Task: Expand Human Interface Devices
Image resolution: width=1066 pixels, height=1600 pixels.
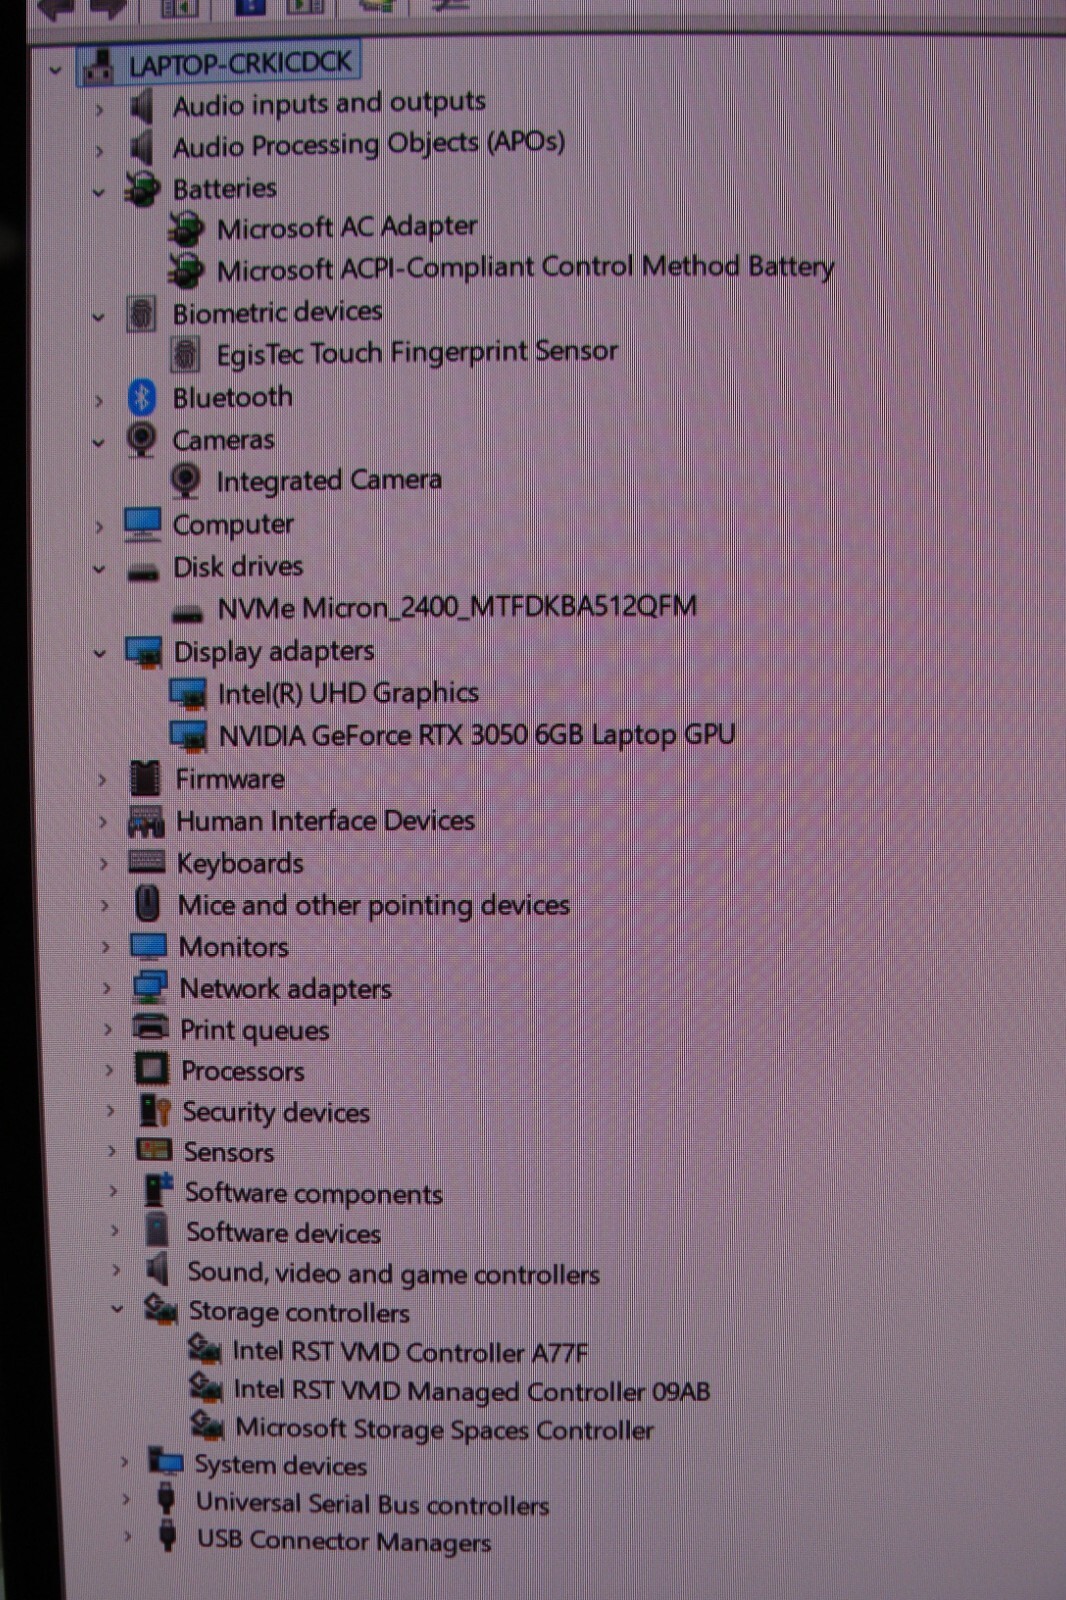Action: click(x=103, y=823)
